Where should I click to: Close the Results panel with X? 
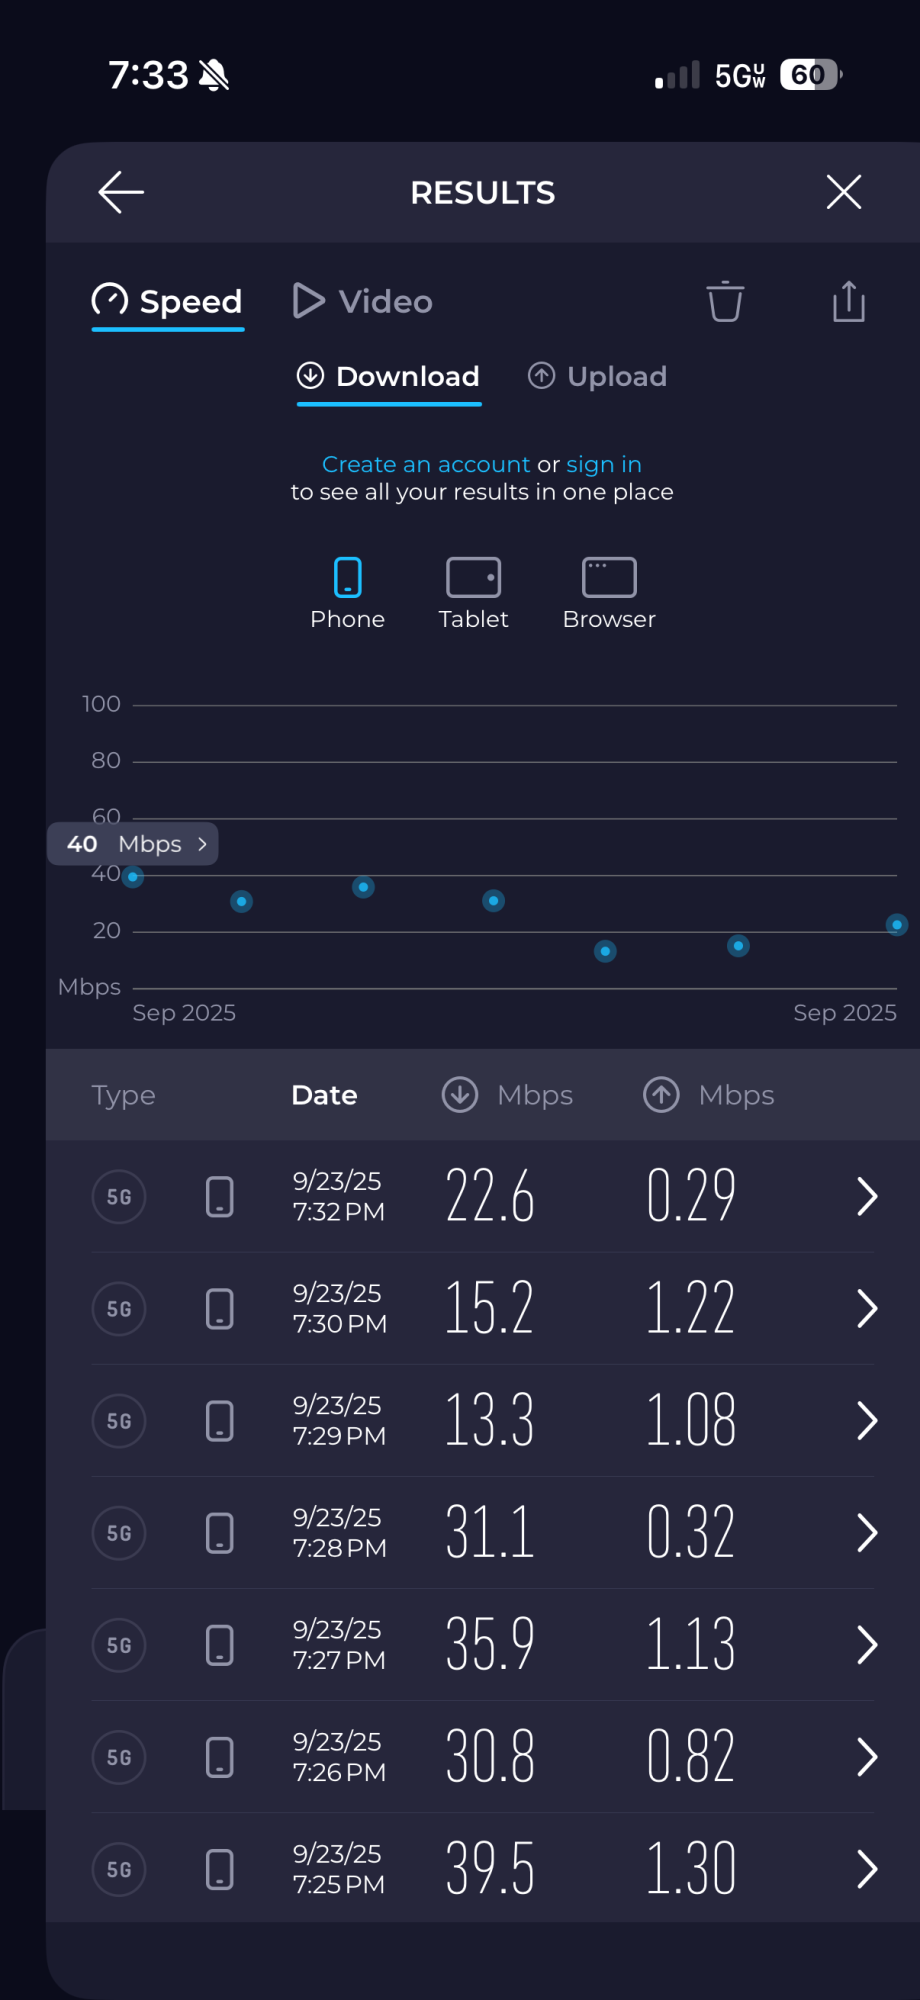point(844,192)
